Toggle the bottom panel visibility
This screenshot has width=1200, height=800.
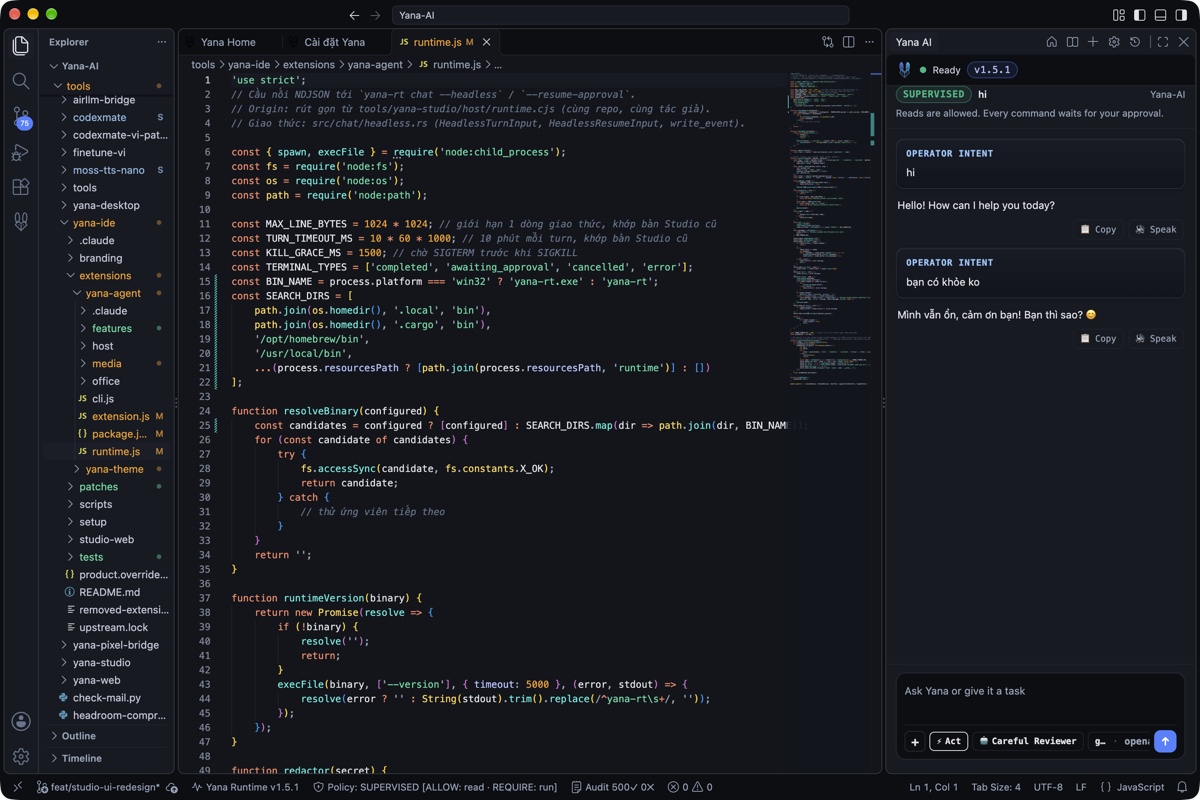(1160, 15)
